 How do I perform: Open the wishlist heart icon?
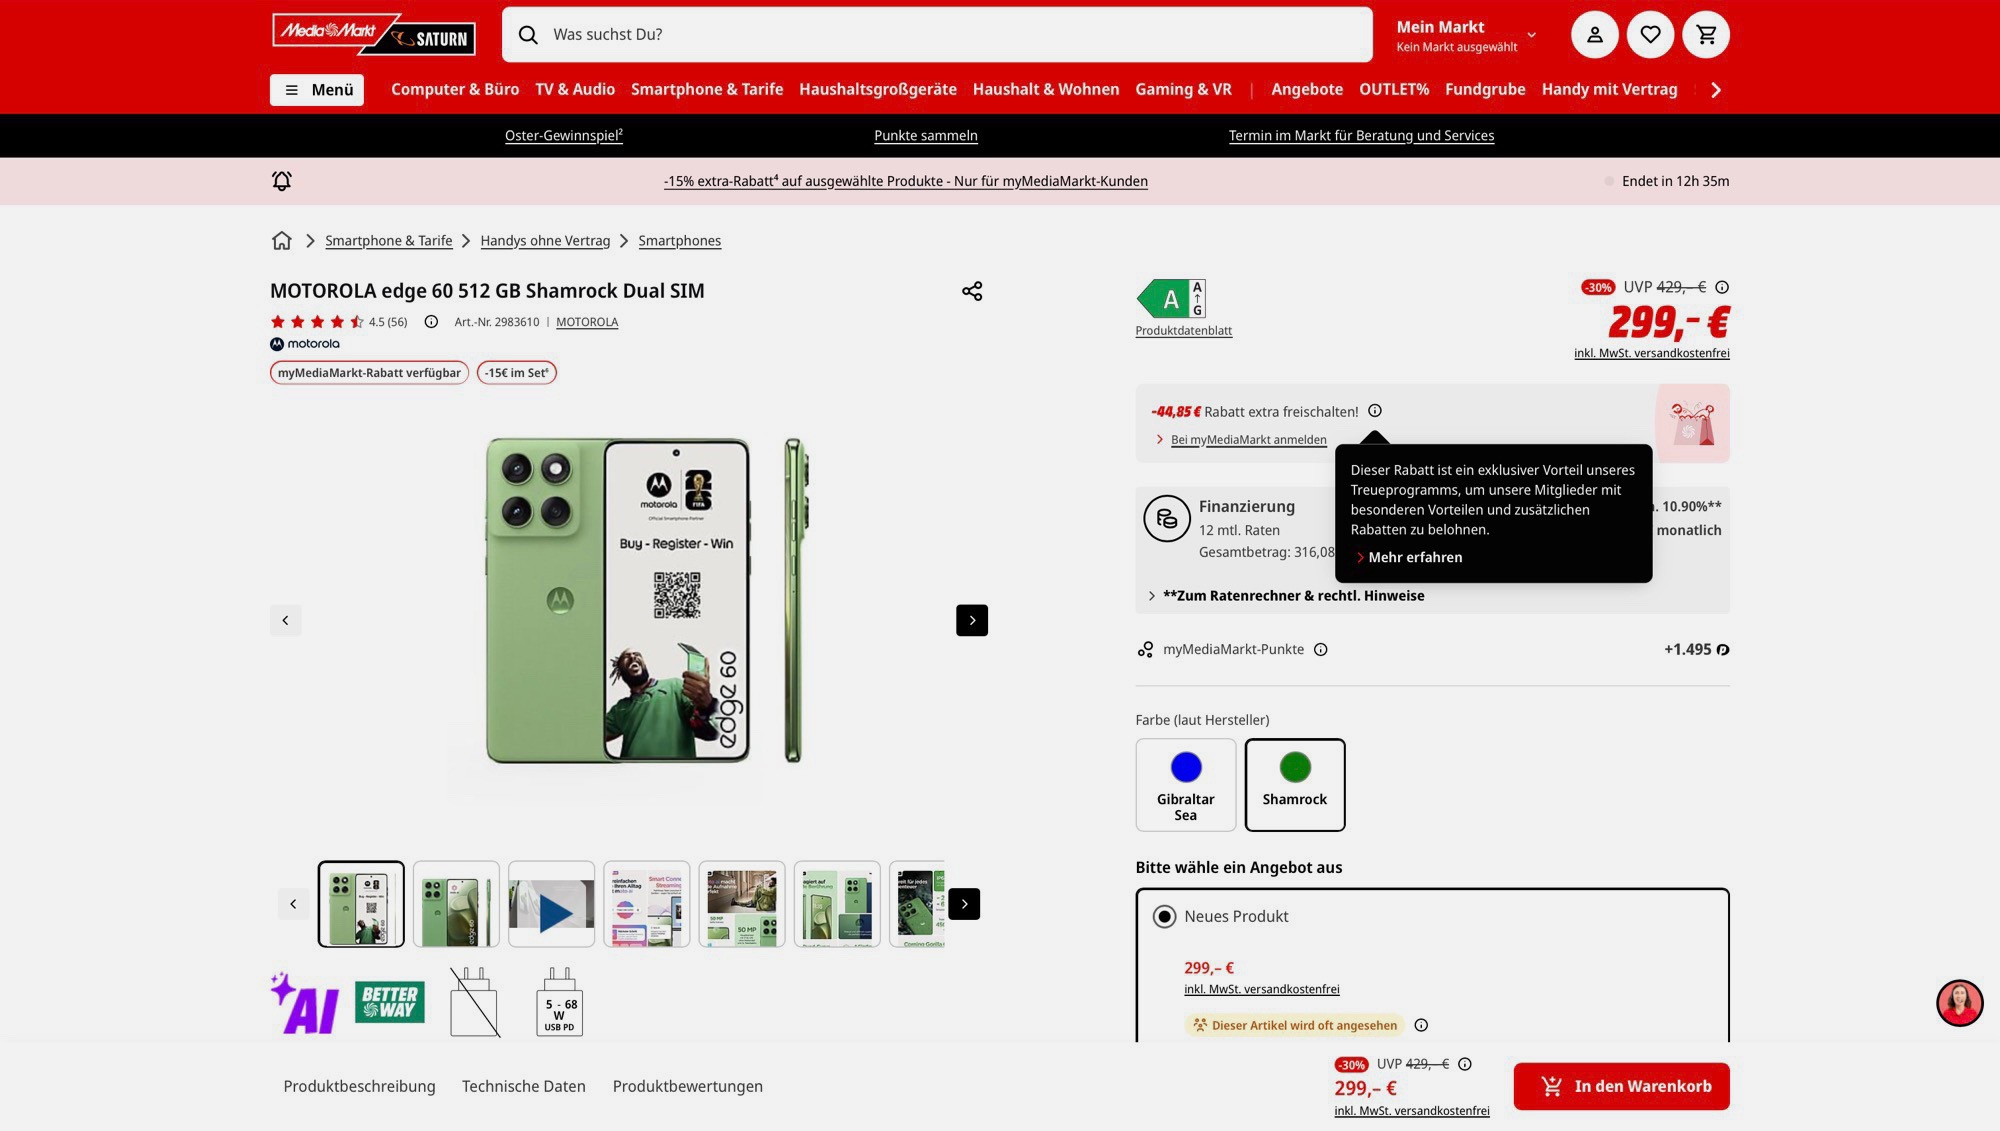1650,35
